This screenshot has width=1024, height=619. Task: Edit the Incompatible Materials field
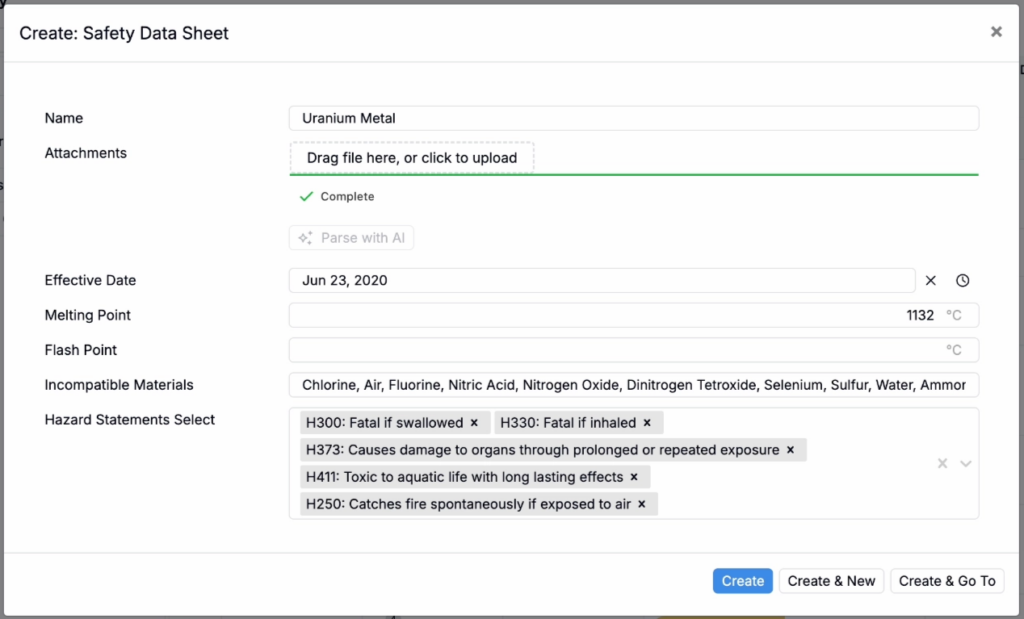pyautogui.click(x=633, y=385)
